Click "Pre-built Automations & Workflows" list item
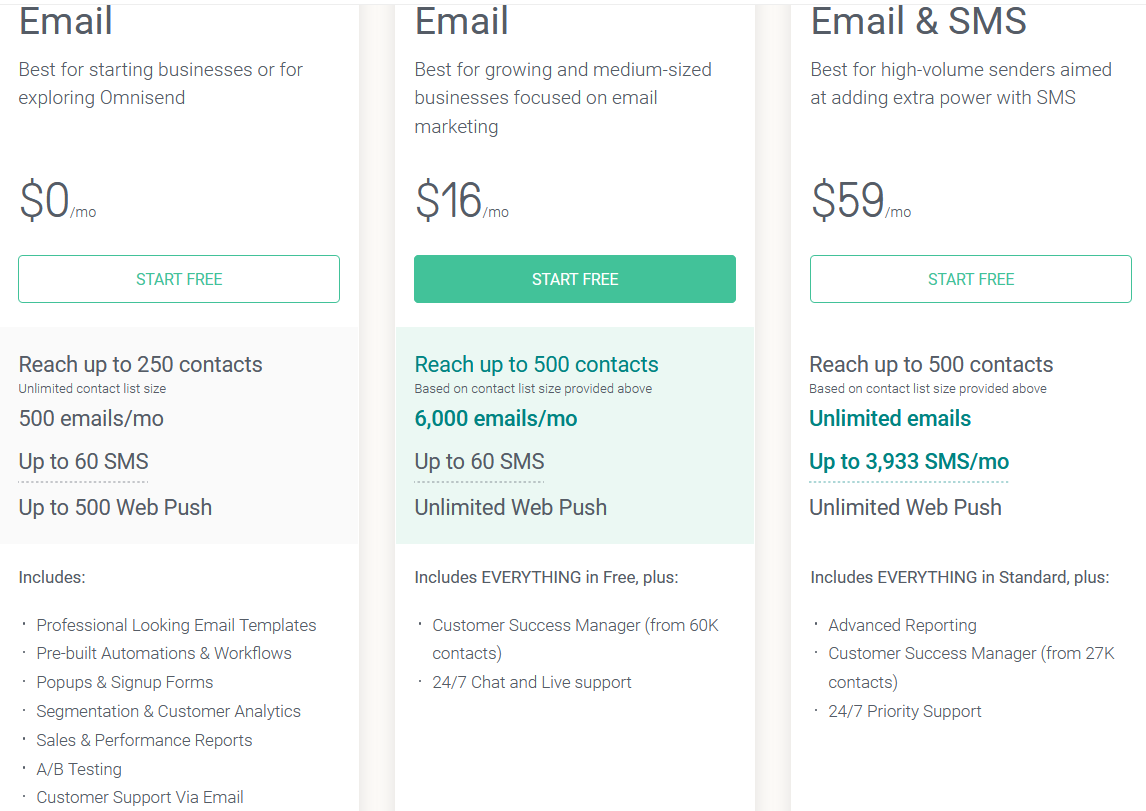 click(x=164, y=654)
